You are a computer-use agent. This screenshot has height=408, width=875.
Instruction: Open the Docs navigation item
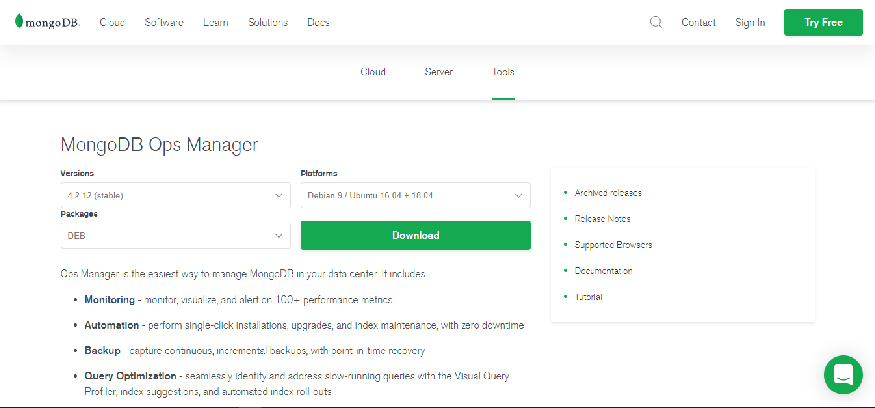[x=319, y=22]
